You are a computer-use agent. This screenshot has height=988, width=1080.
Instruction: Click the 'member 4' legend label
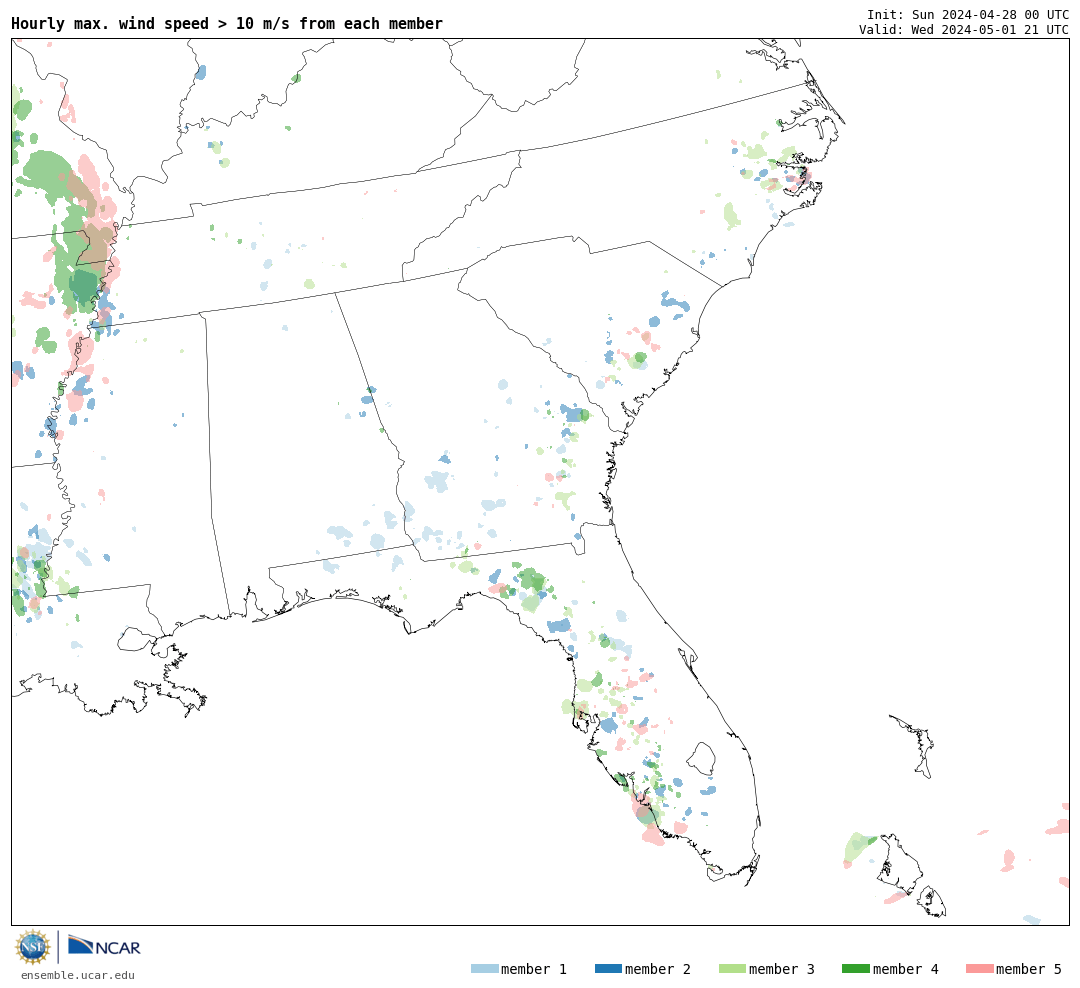(x=905, y=969)
